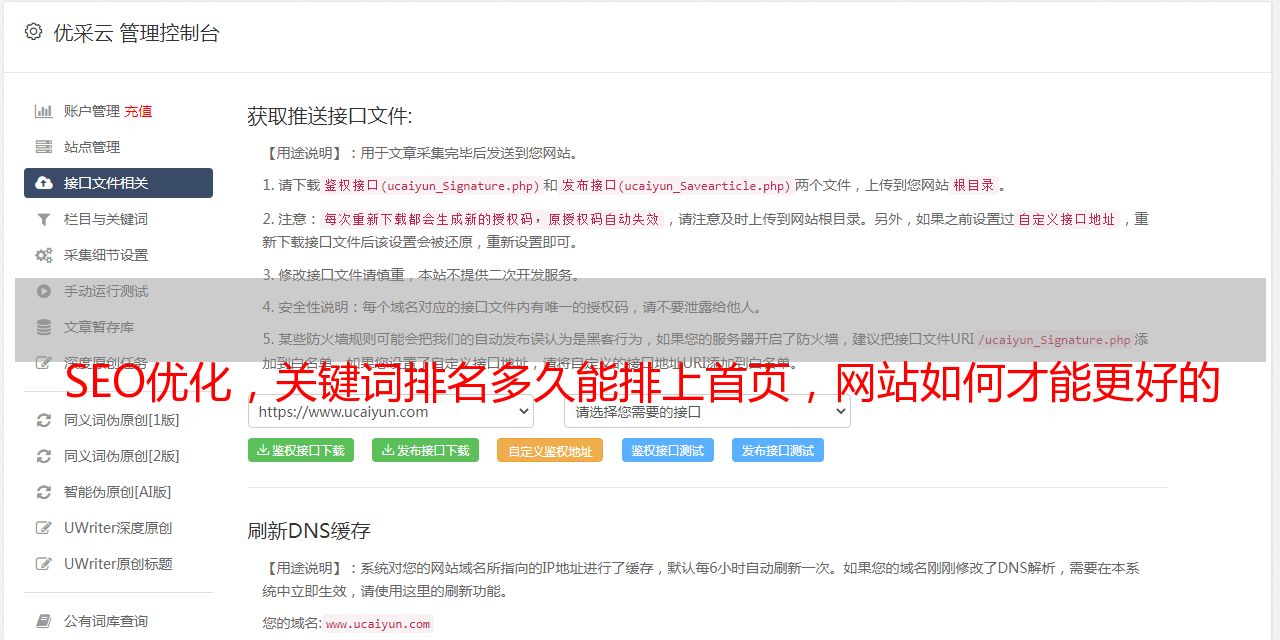
Task: Click the gears icon beside 采集细节设置
Action: 44,255
